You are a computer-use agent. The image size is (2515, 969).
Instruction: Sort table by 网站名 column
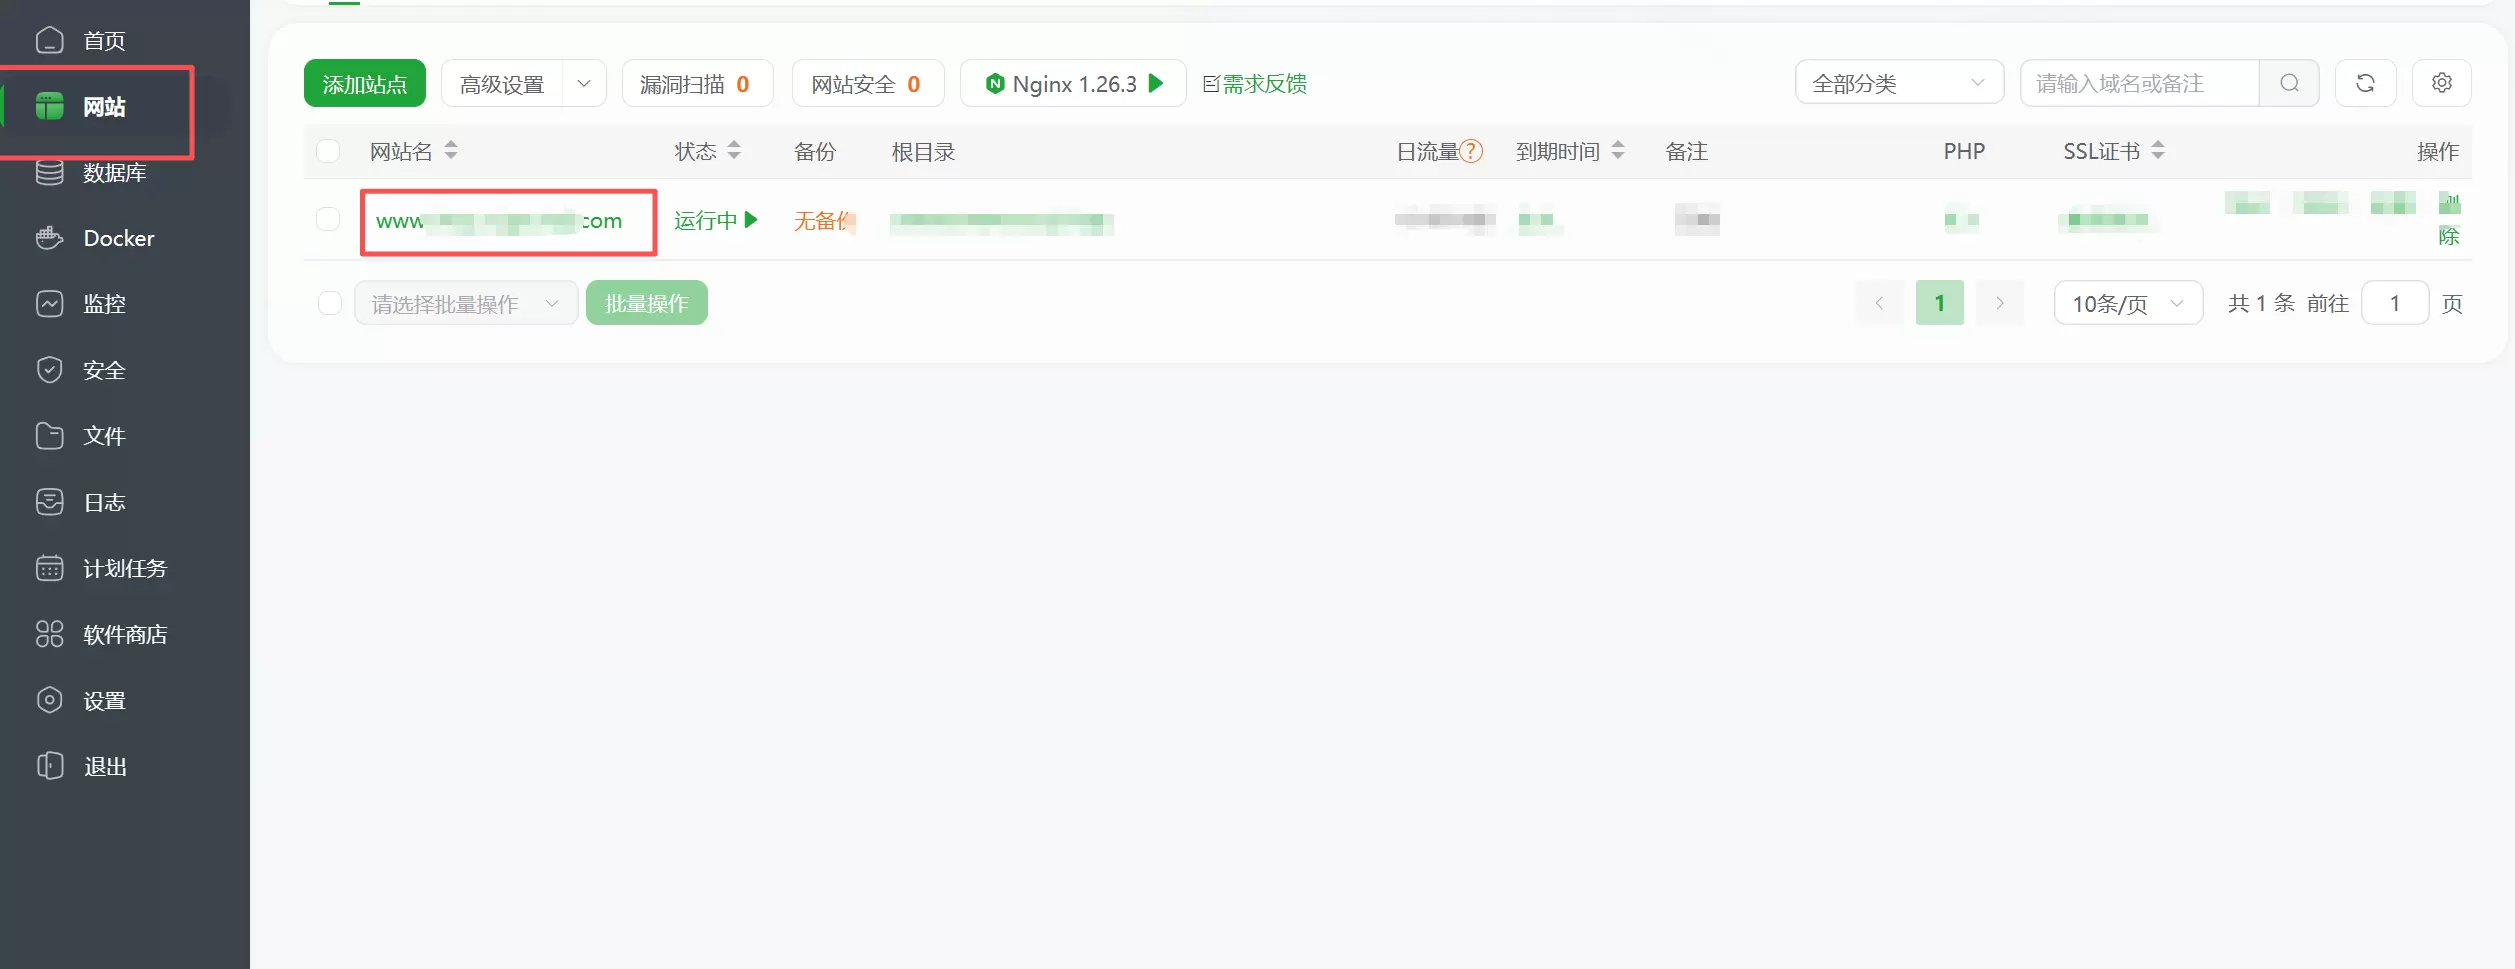coord(451,150)
